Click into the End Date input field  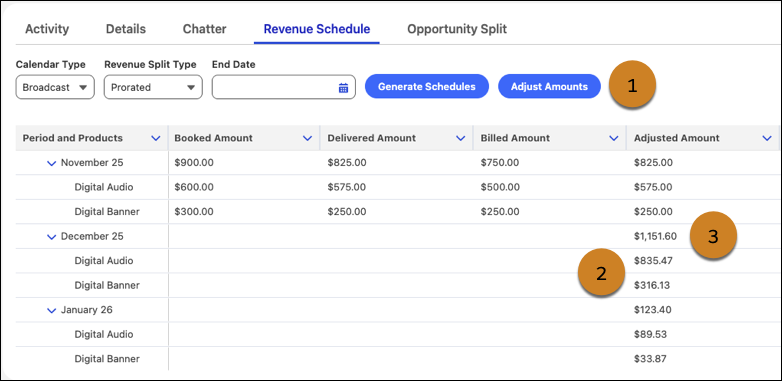[283, 87]
